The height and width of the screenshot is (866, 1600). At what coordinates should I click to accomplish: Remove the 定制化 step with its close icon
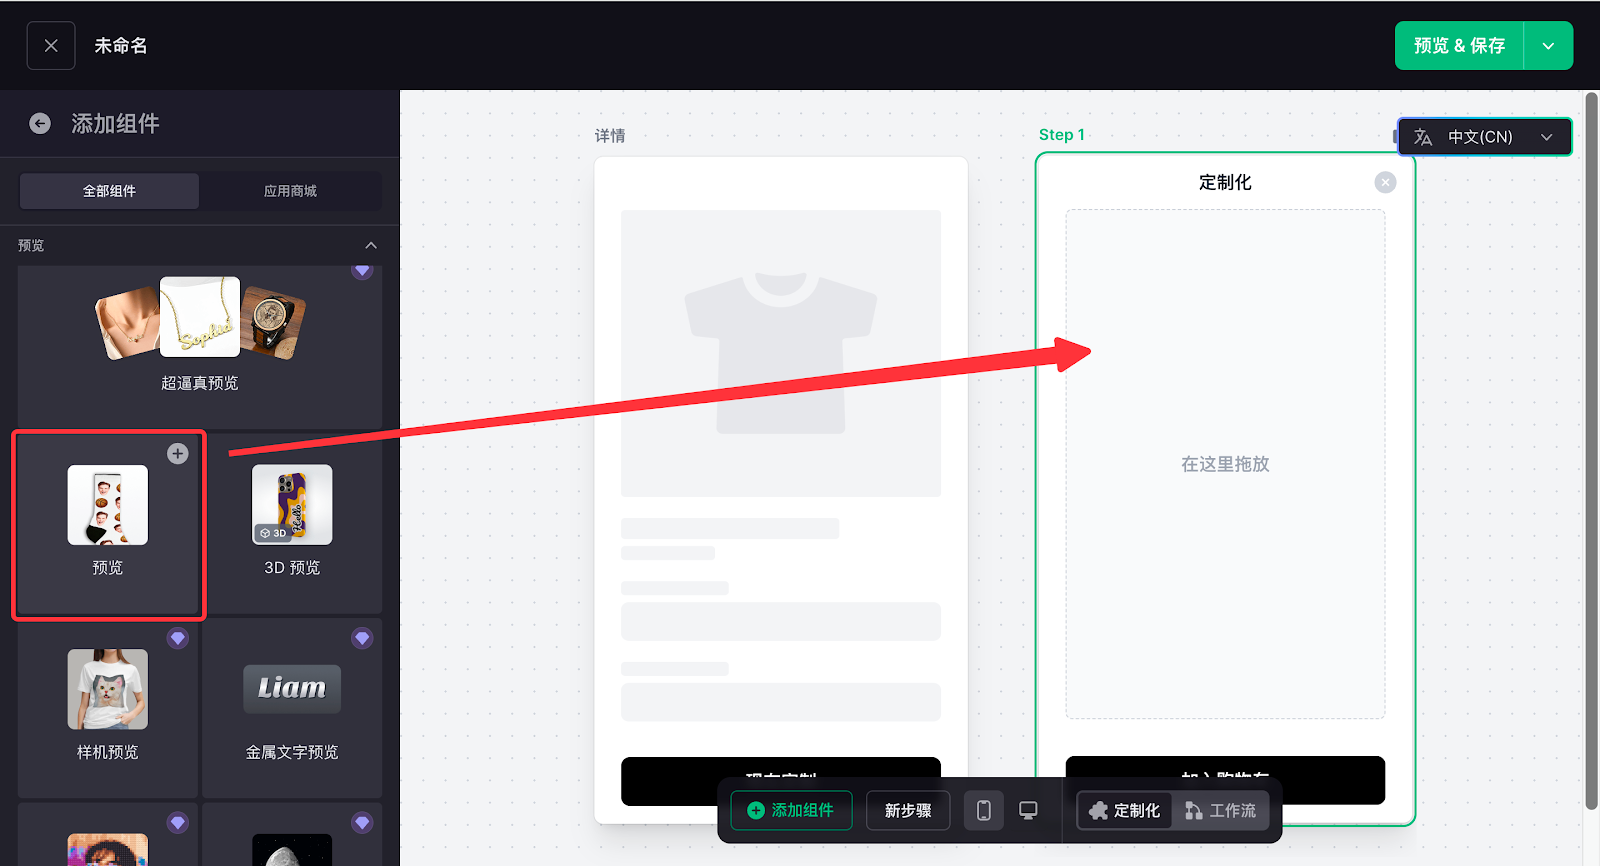(x=1385, y=182)
